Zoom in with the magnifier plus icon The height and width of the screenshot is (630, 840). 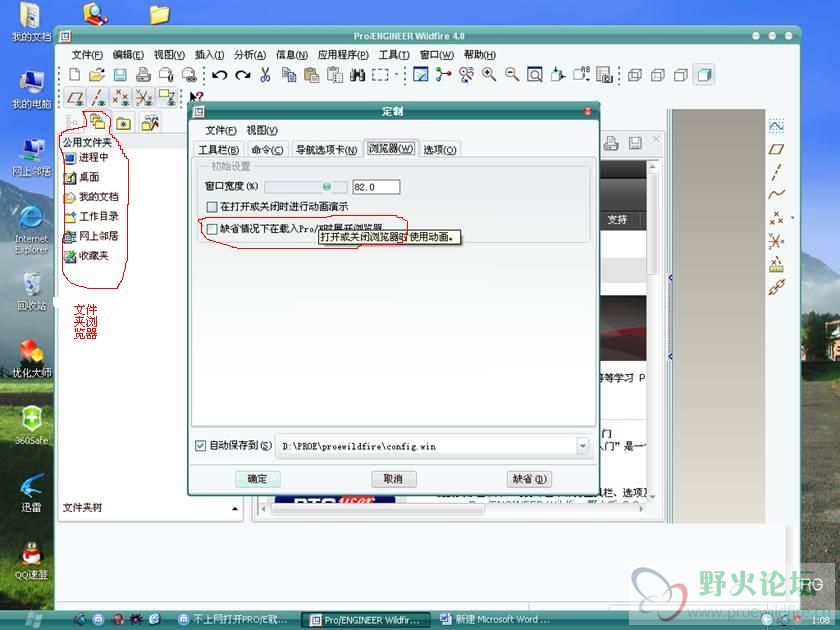click(x=489, y=74)
